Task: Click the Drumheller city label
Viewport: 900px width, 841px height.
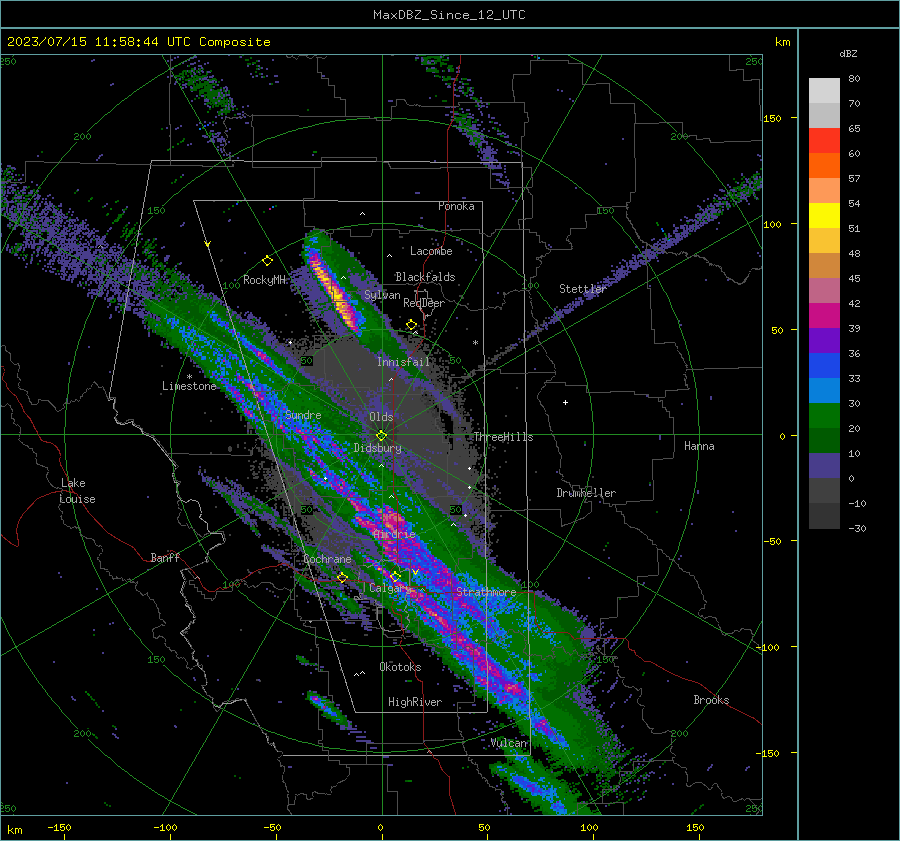Action: tap(586, 493)
